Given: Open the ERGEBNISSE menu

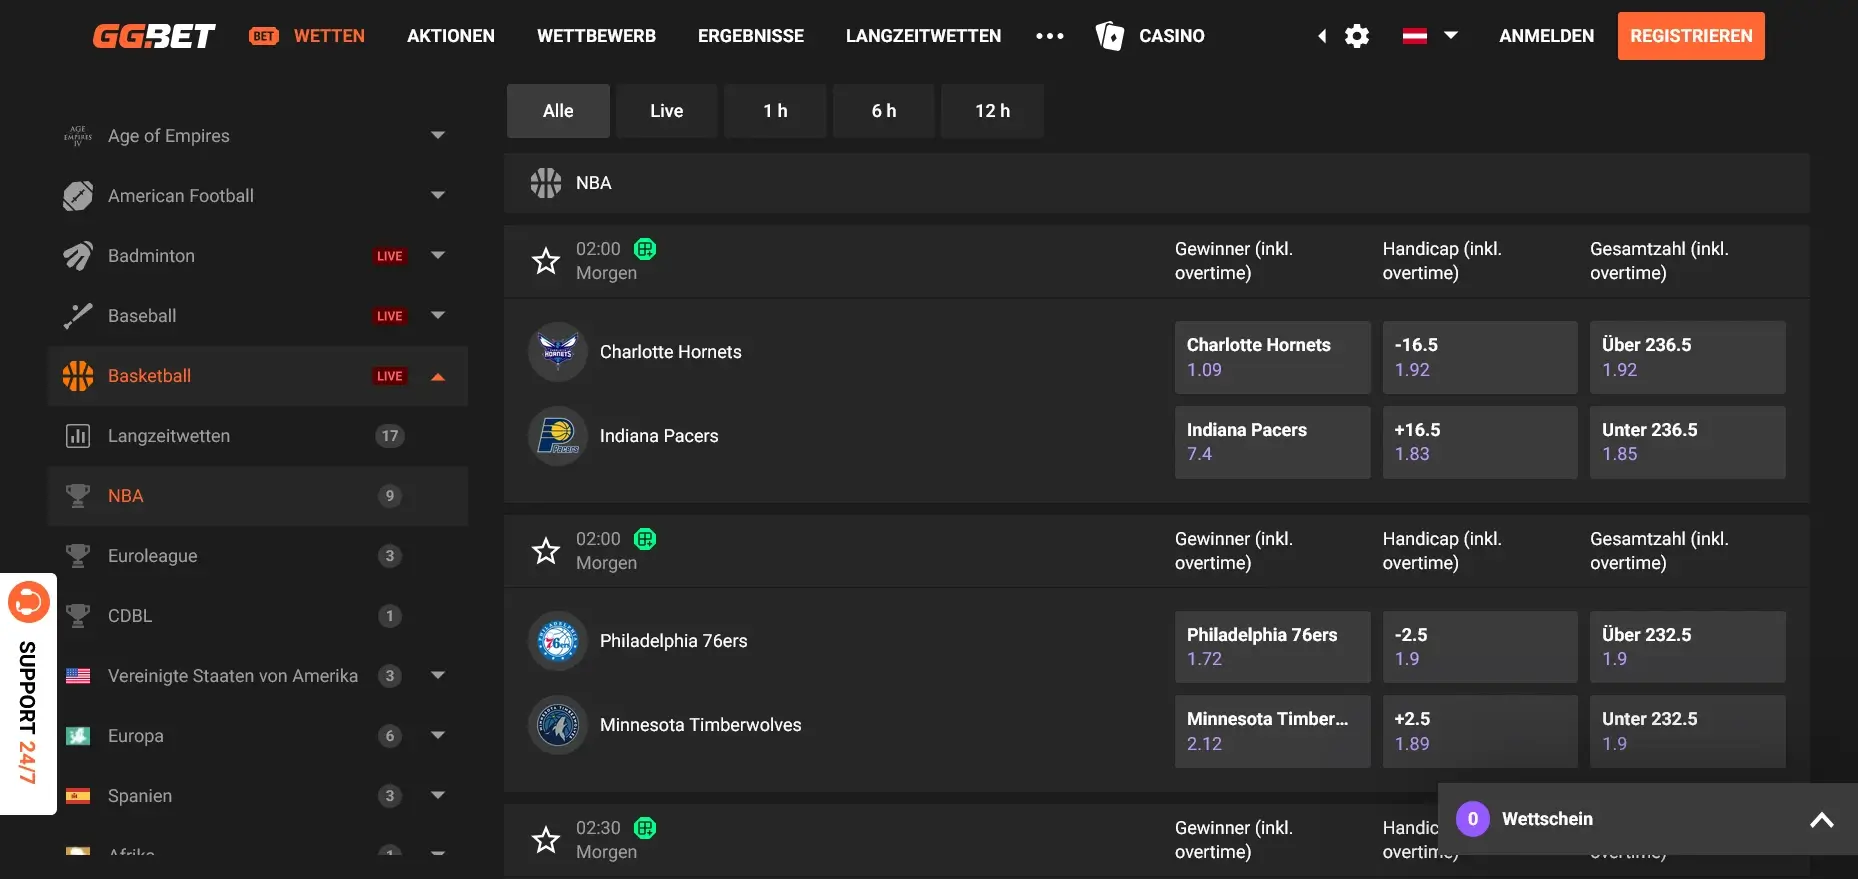Looking at the screenshot, I should pos(751,36).
